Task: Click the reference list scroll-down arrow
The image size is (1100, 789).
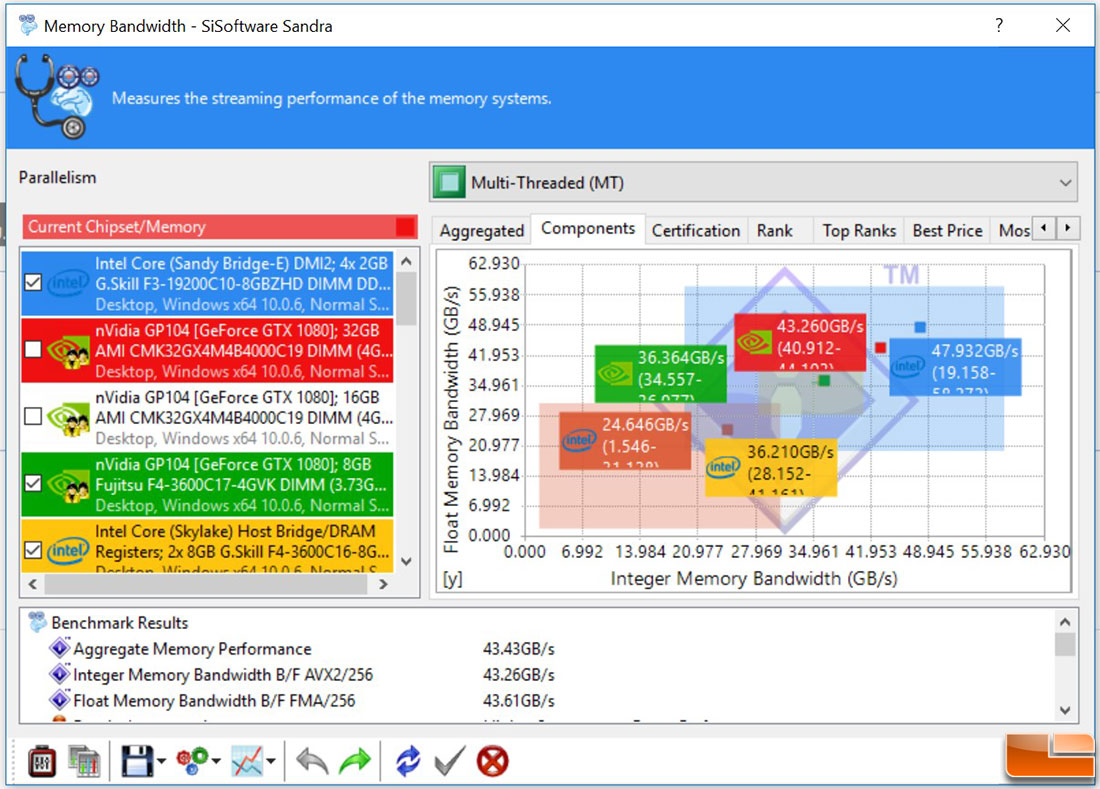Action: click(406, 561)
